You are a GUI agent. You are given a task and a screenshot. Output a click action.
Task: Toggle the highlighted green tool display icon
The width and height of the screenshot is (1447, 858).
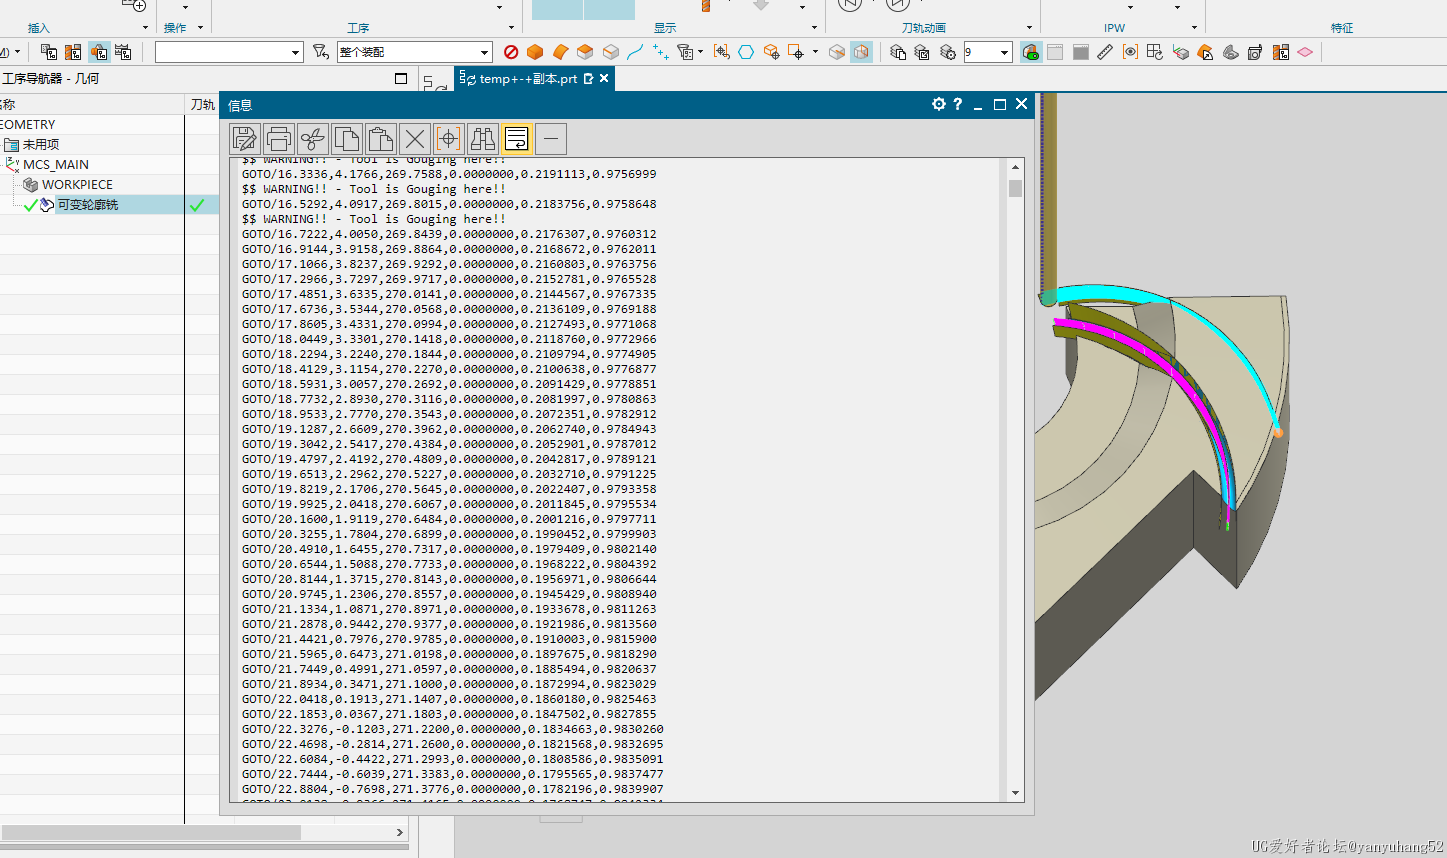[x=1030, y=52]
